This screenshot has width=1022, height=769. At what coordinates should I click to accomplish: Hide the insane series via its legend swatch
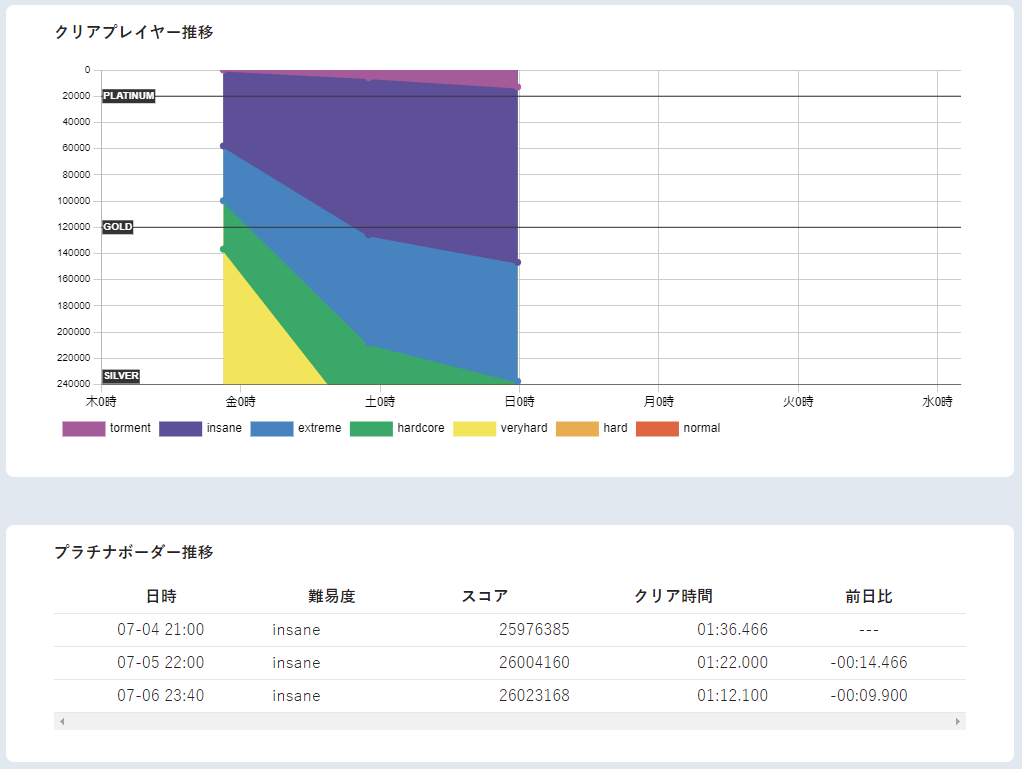point(180,429)
